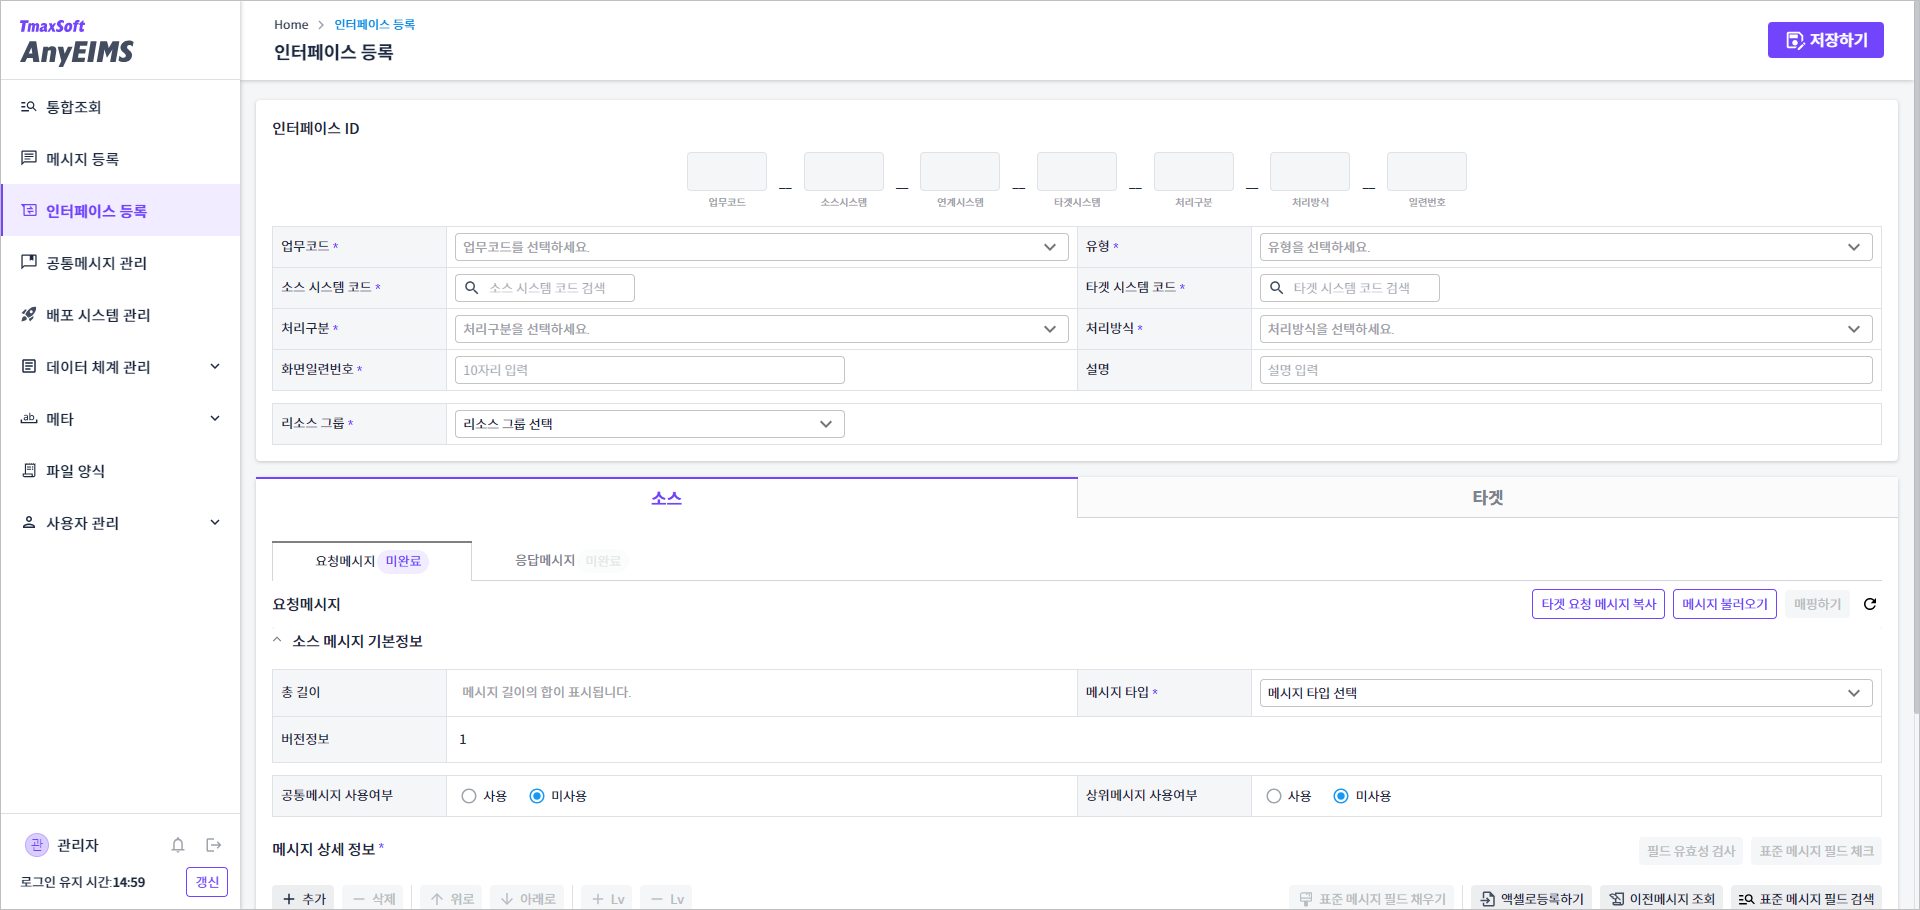This screenshot has width=1920, height=910.
Task: Click the 타겟 시스템 코드 검색 field
Action: [x=1350, y=288]
